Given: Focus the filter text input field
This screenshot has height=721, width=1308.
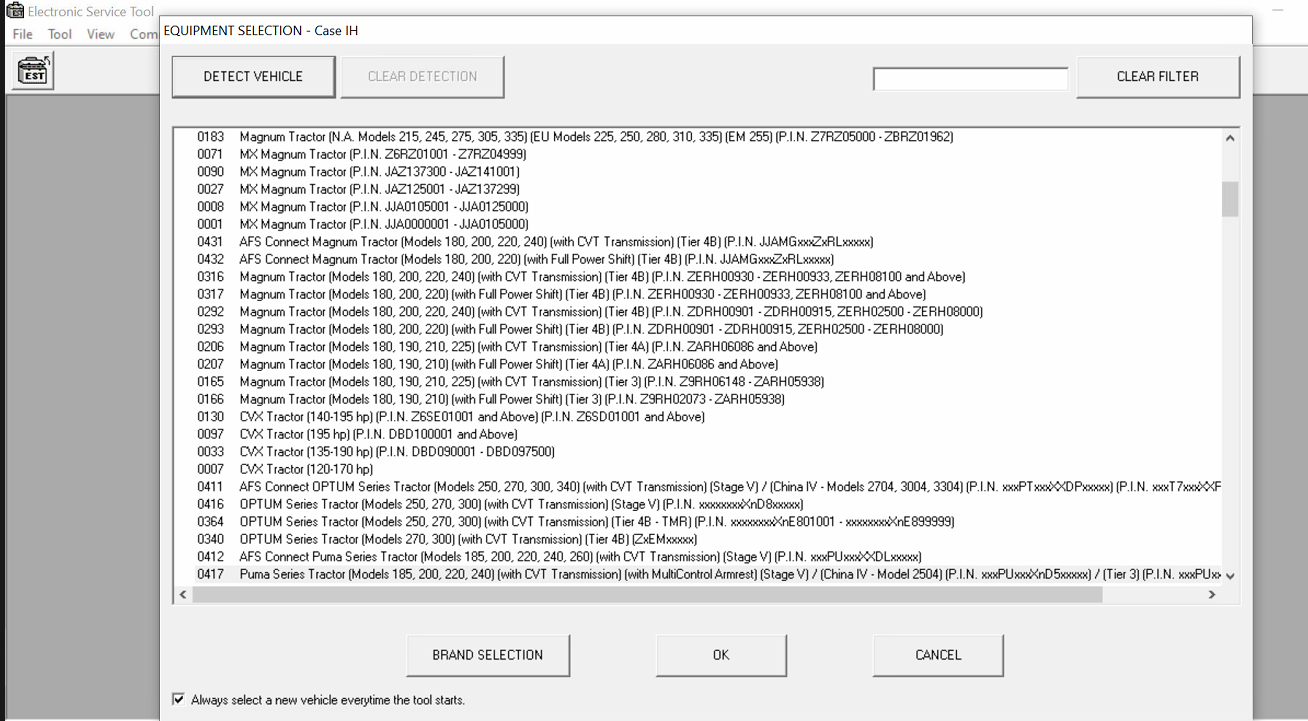Looking at the screenshot, I should click(x=970, y=78).
